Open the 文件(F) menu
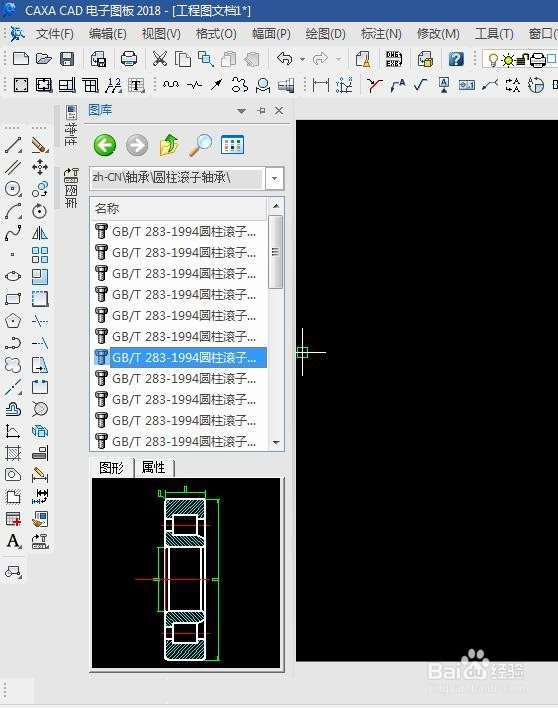Screen dimensions: 558x708 [54, 34]
